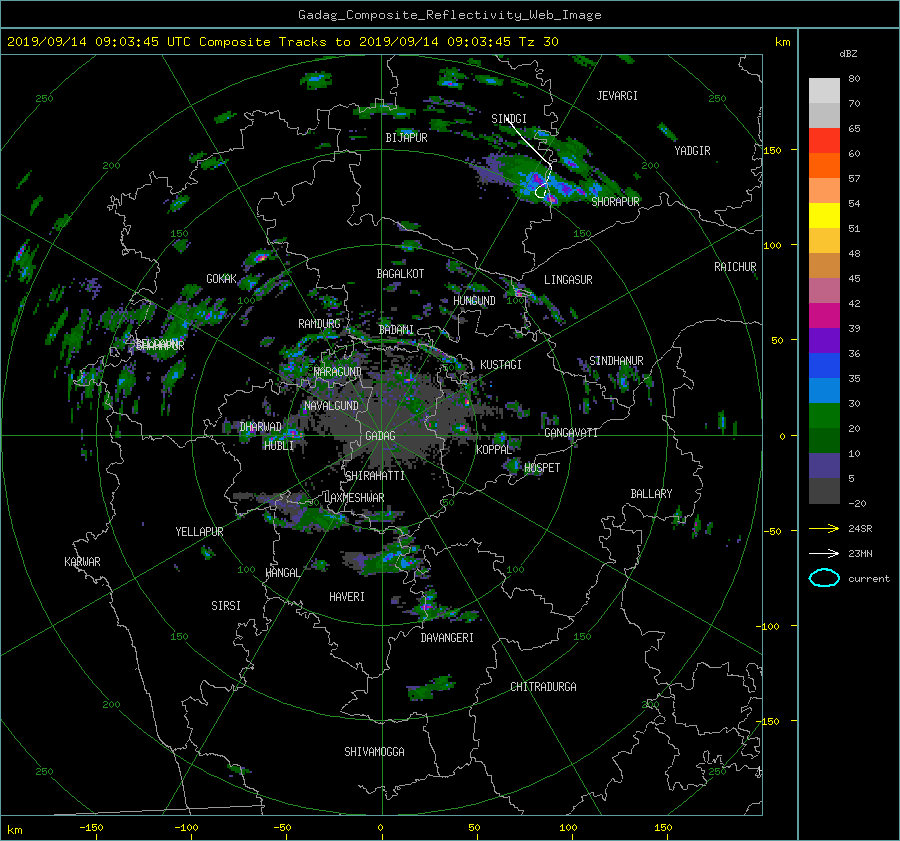Click the HUNGUND town label
The width and height of the screenshot is (900, 841).
click(474, 301)
